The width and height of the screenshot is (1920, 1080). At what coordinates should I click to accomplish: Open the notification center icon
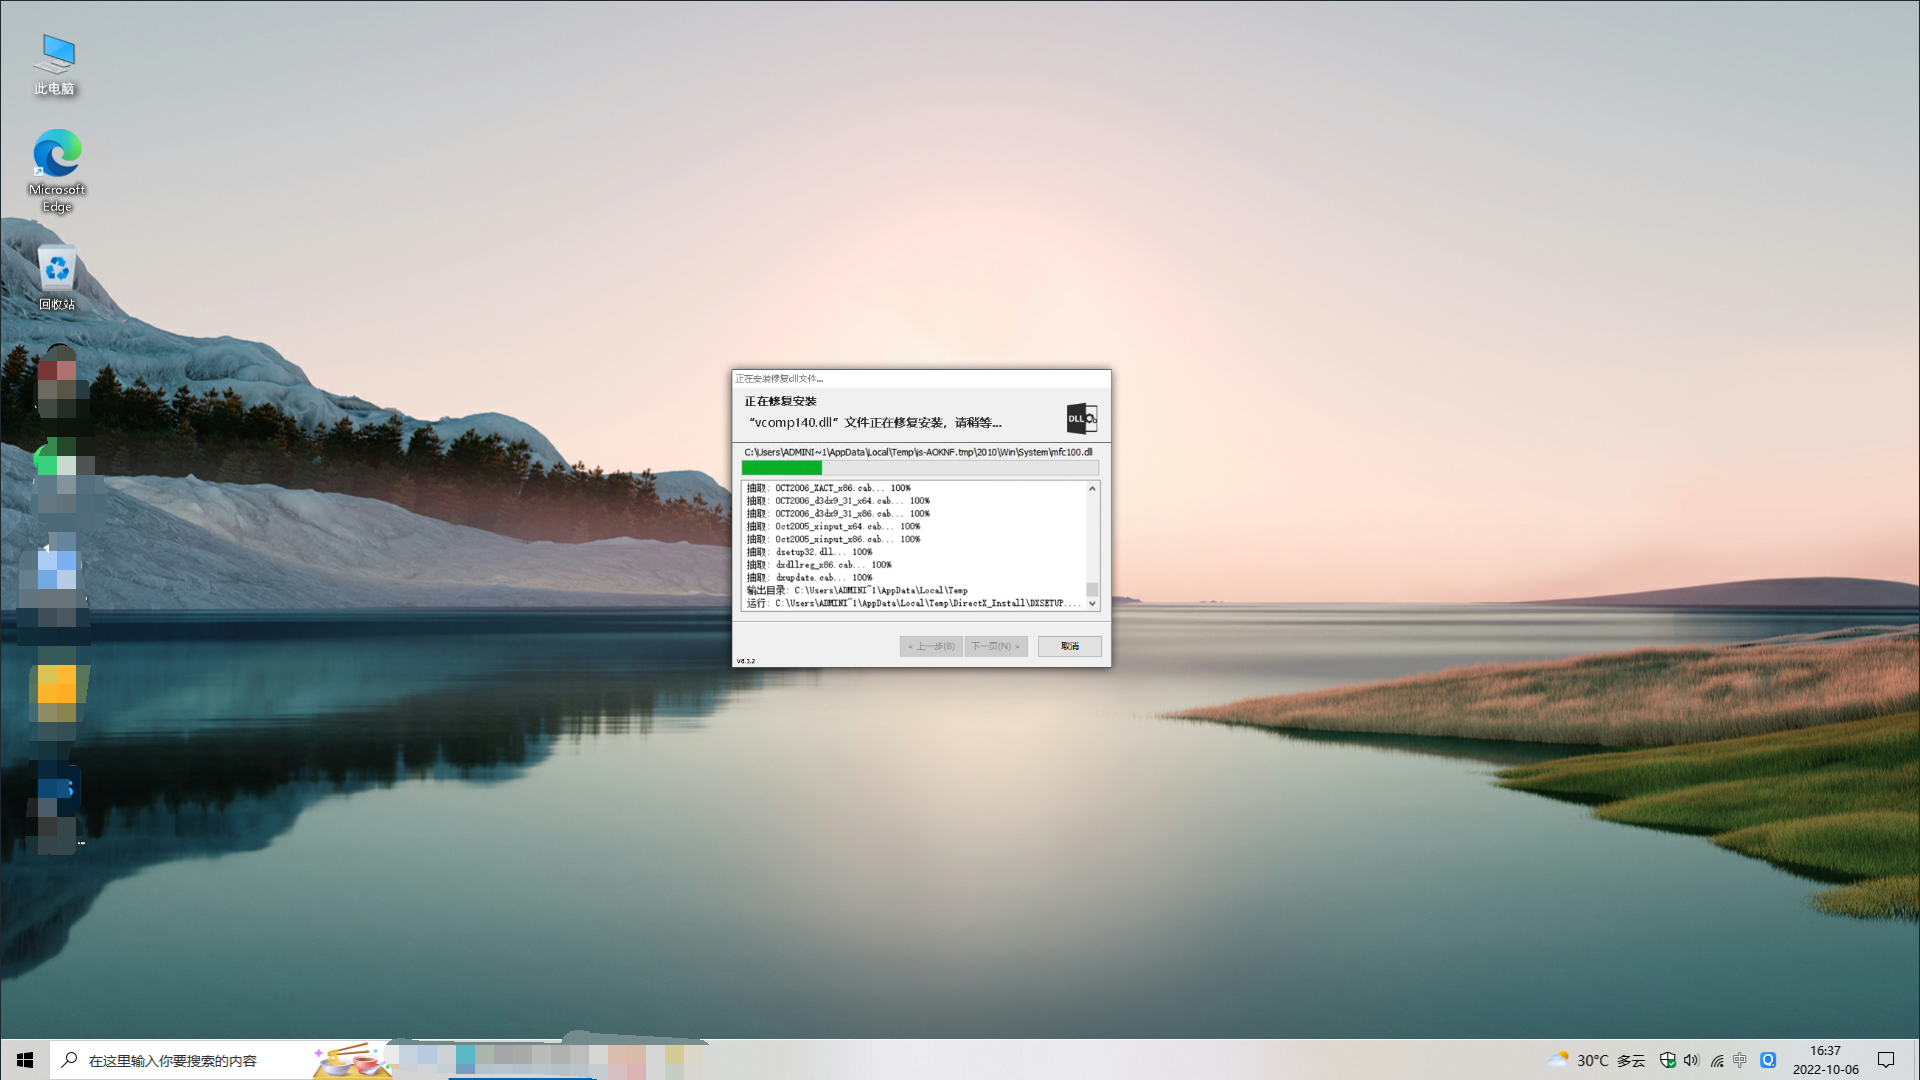(1886, 1060)
